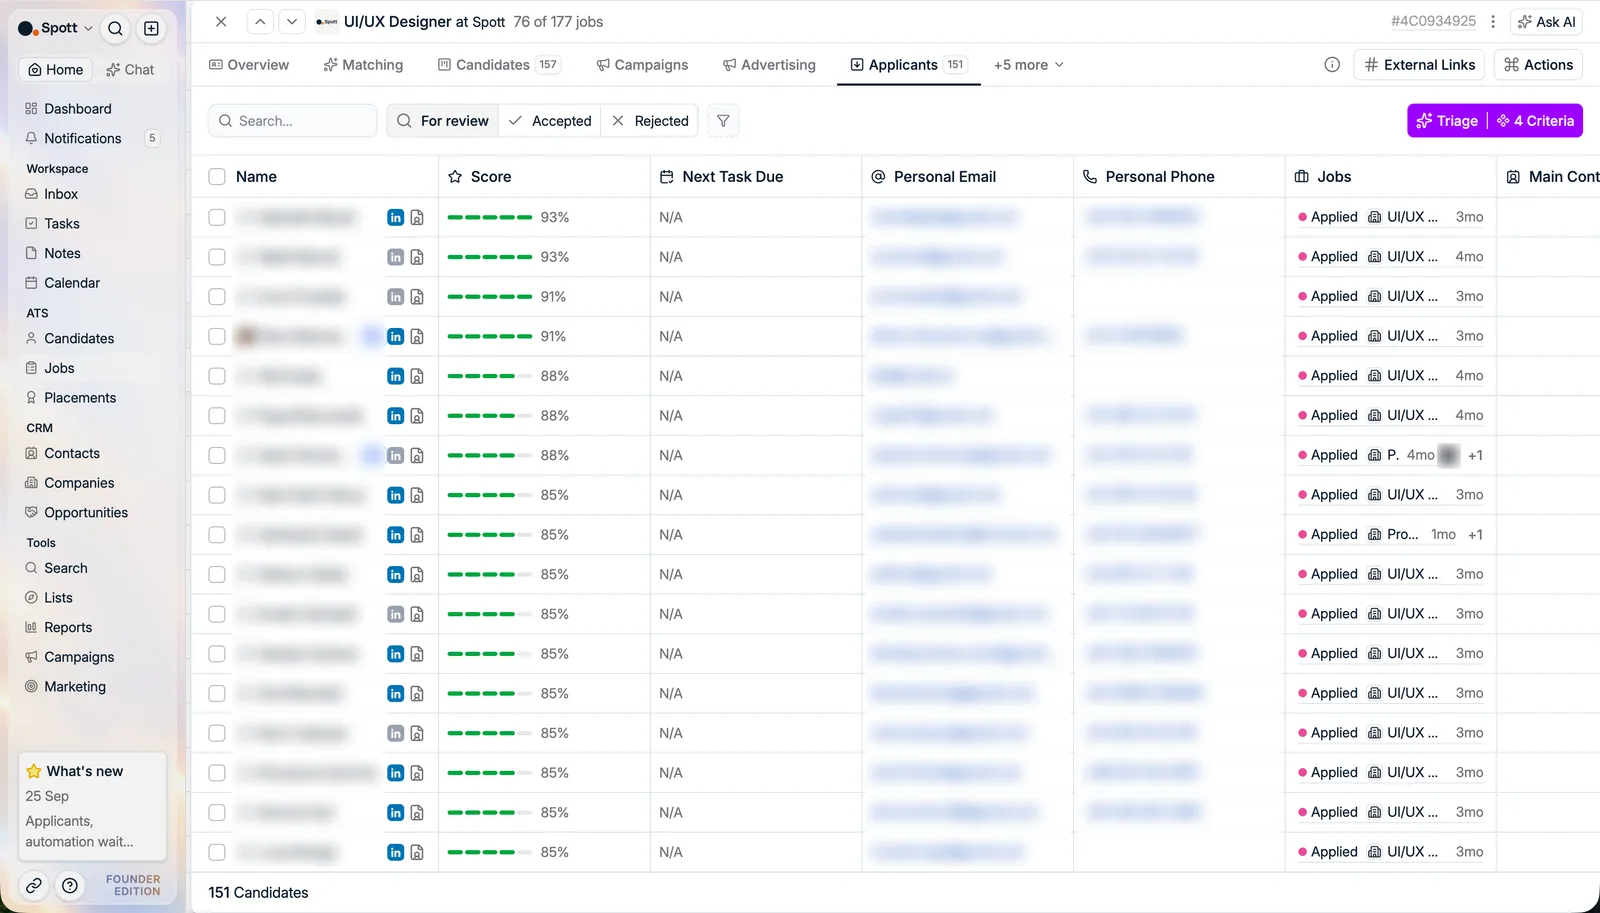Open the three-dot job options menu
Viewport: 1600px width, 913px height.
pos(1493,21)
